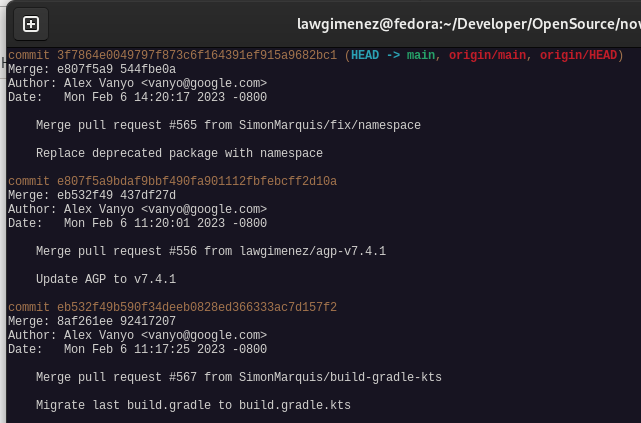Click the Update AGP to v7.4.1 message
Screen dimensions: 641x423
pos(106,279)
